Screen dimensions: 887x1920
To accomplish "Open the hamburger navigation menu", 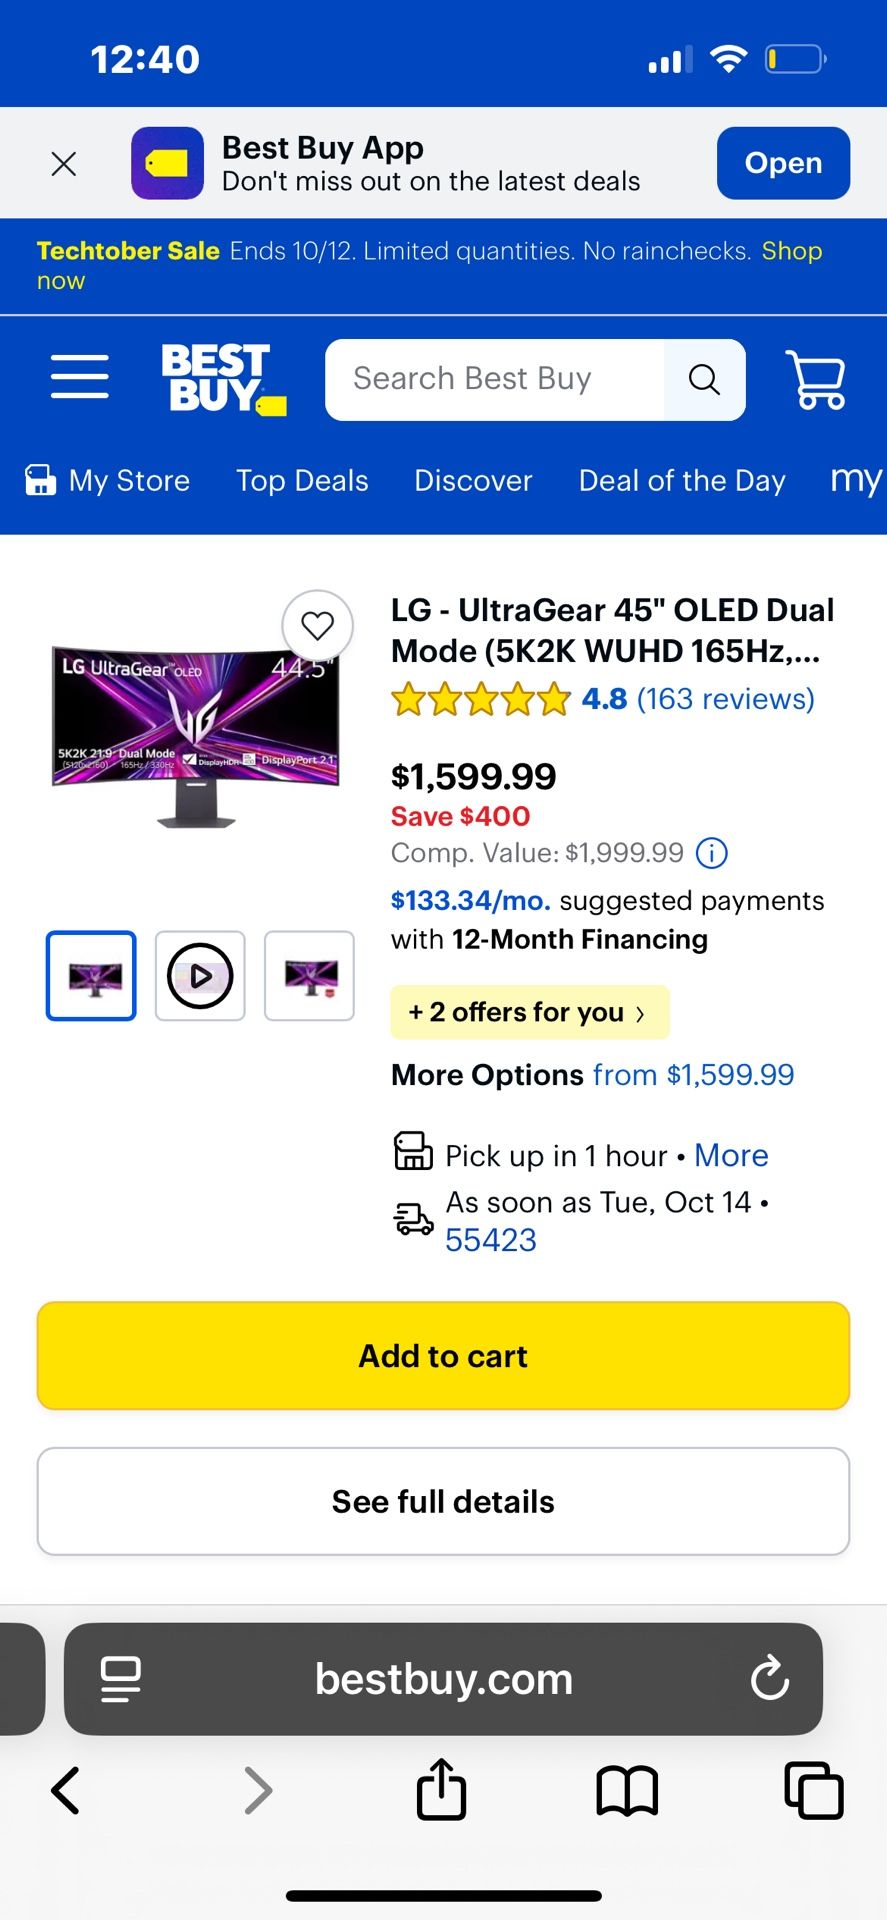I will point(80,377).
